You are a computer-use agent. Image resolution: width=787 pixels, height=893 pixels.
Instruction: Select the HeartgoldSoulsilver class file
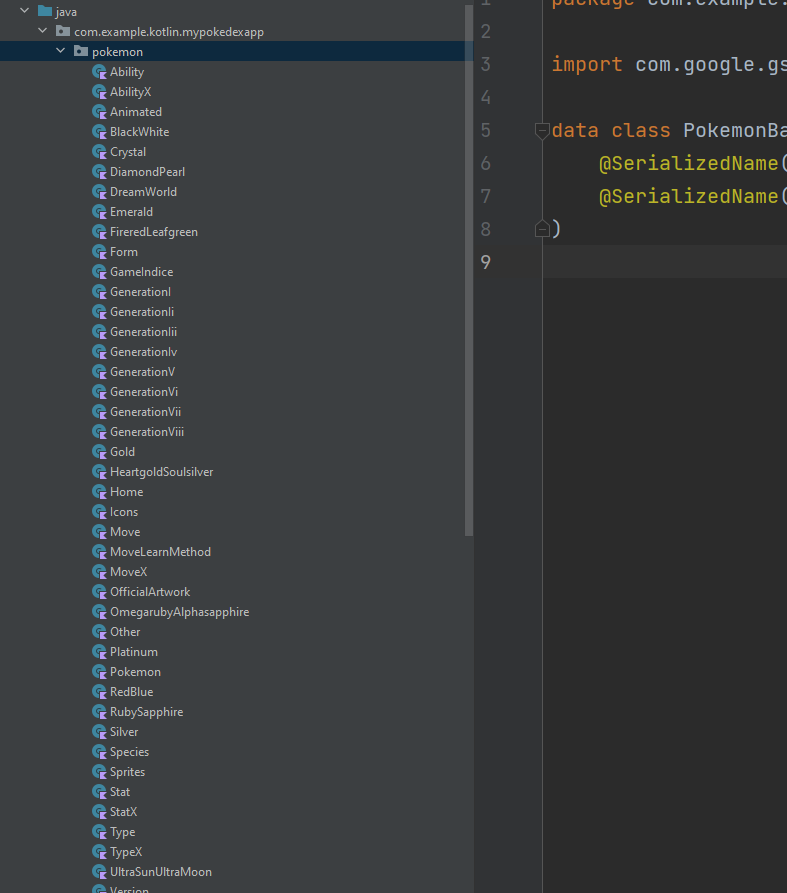[161, 472]
